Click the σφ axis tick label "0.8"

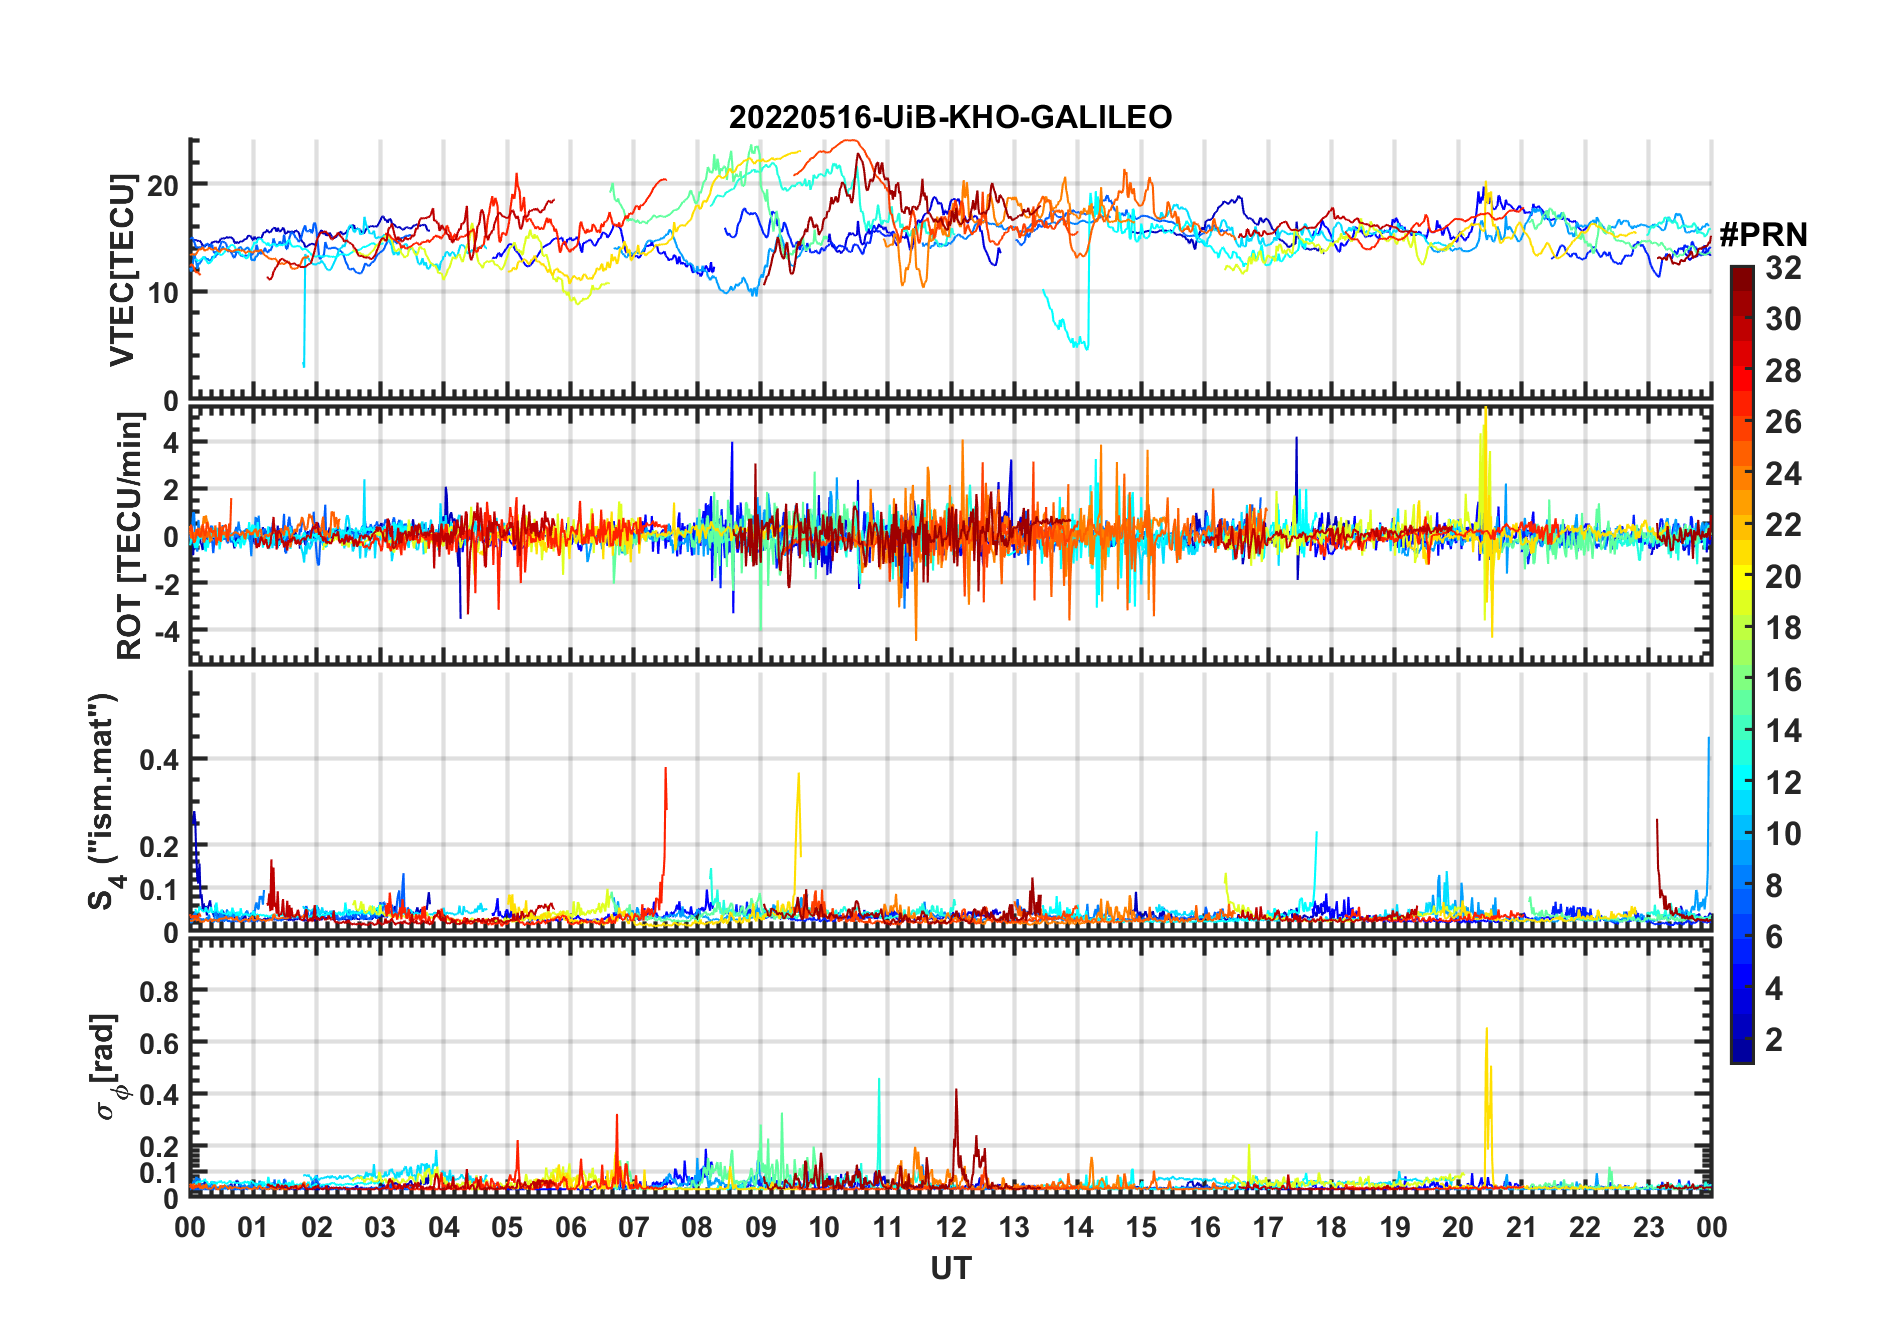tap(159, 991)
